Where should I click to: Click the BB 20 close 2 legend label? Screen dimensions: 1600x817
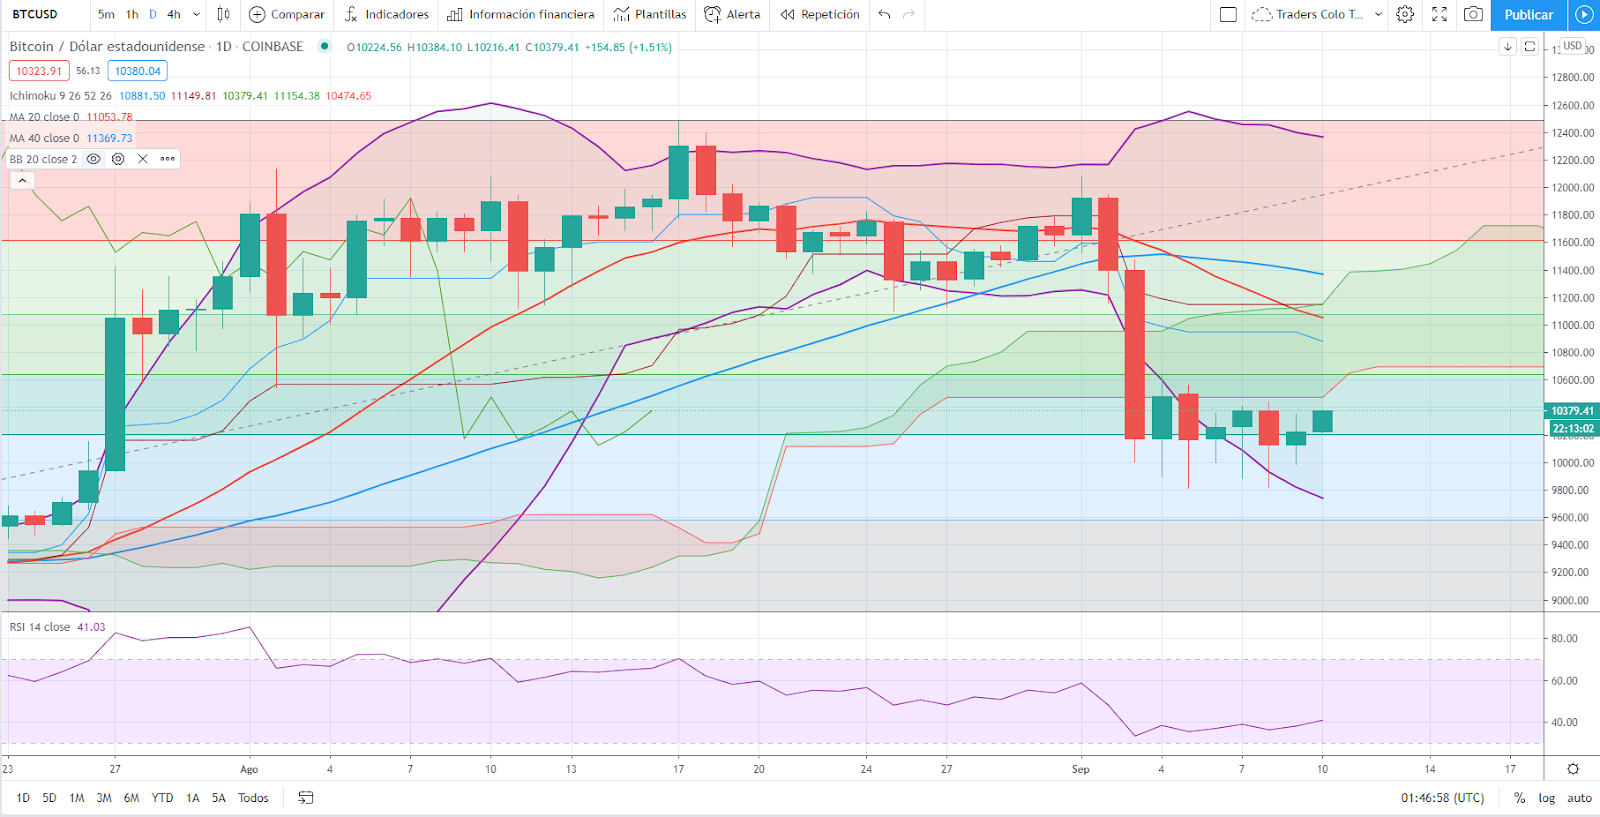(x=43, y=159)
